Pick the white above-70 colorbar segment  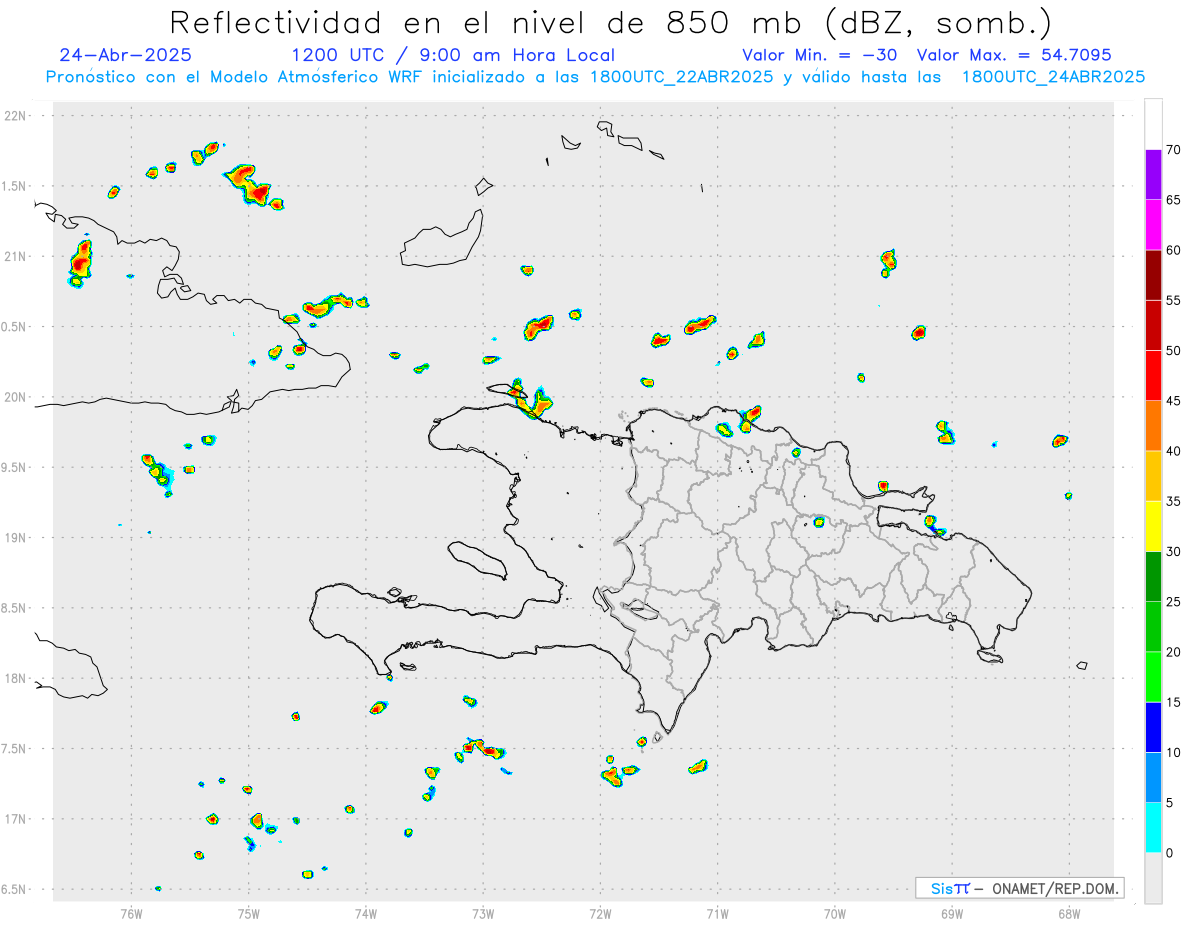coord(1153,124)
